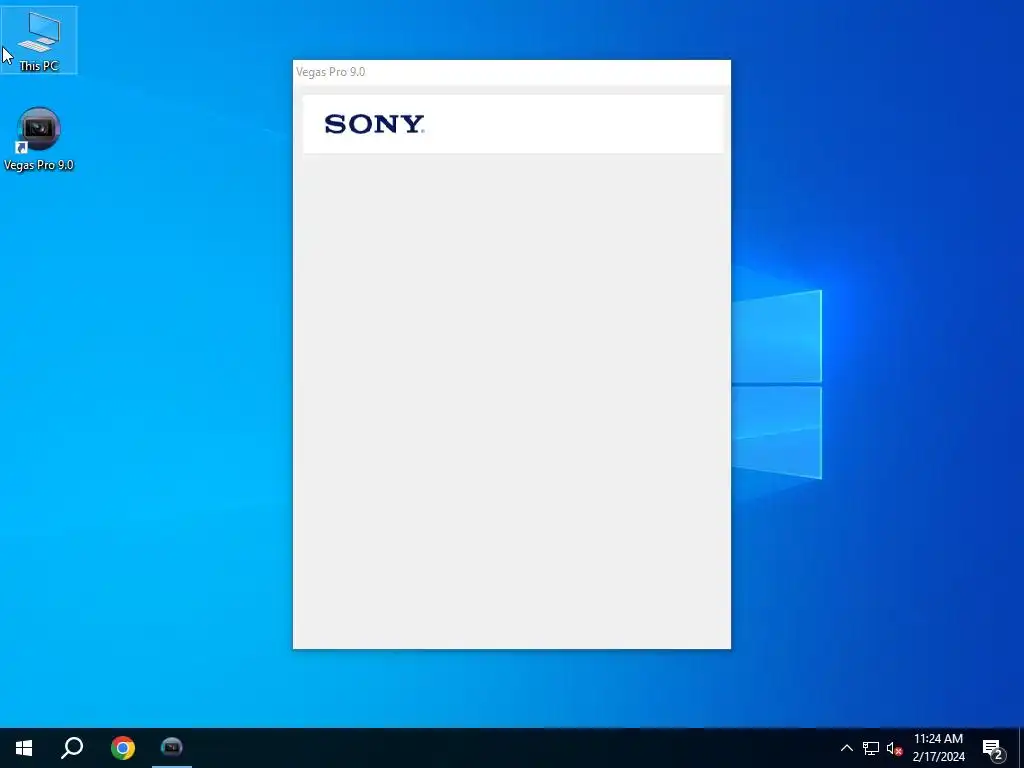Launch Google Chrome from the taskbar
This screenshot has width=1024, height=768.
(x=123, y=748)
